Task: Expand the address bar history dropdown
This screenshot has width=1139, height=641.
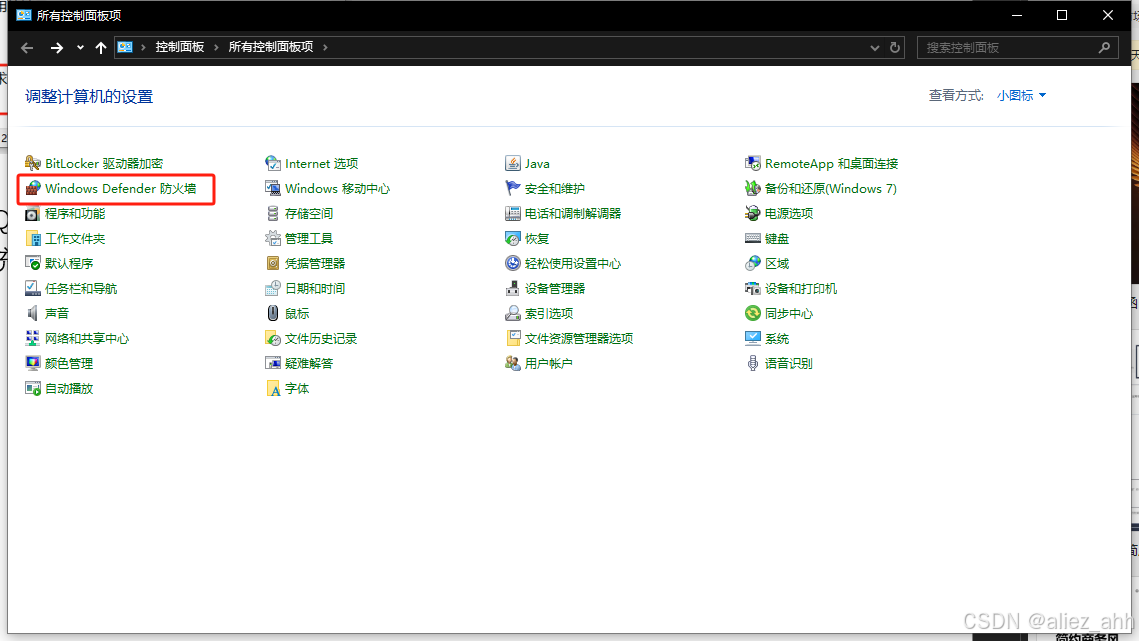Action: pos(875,48)
